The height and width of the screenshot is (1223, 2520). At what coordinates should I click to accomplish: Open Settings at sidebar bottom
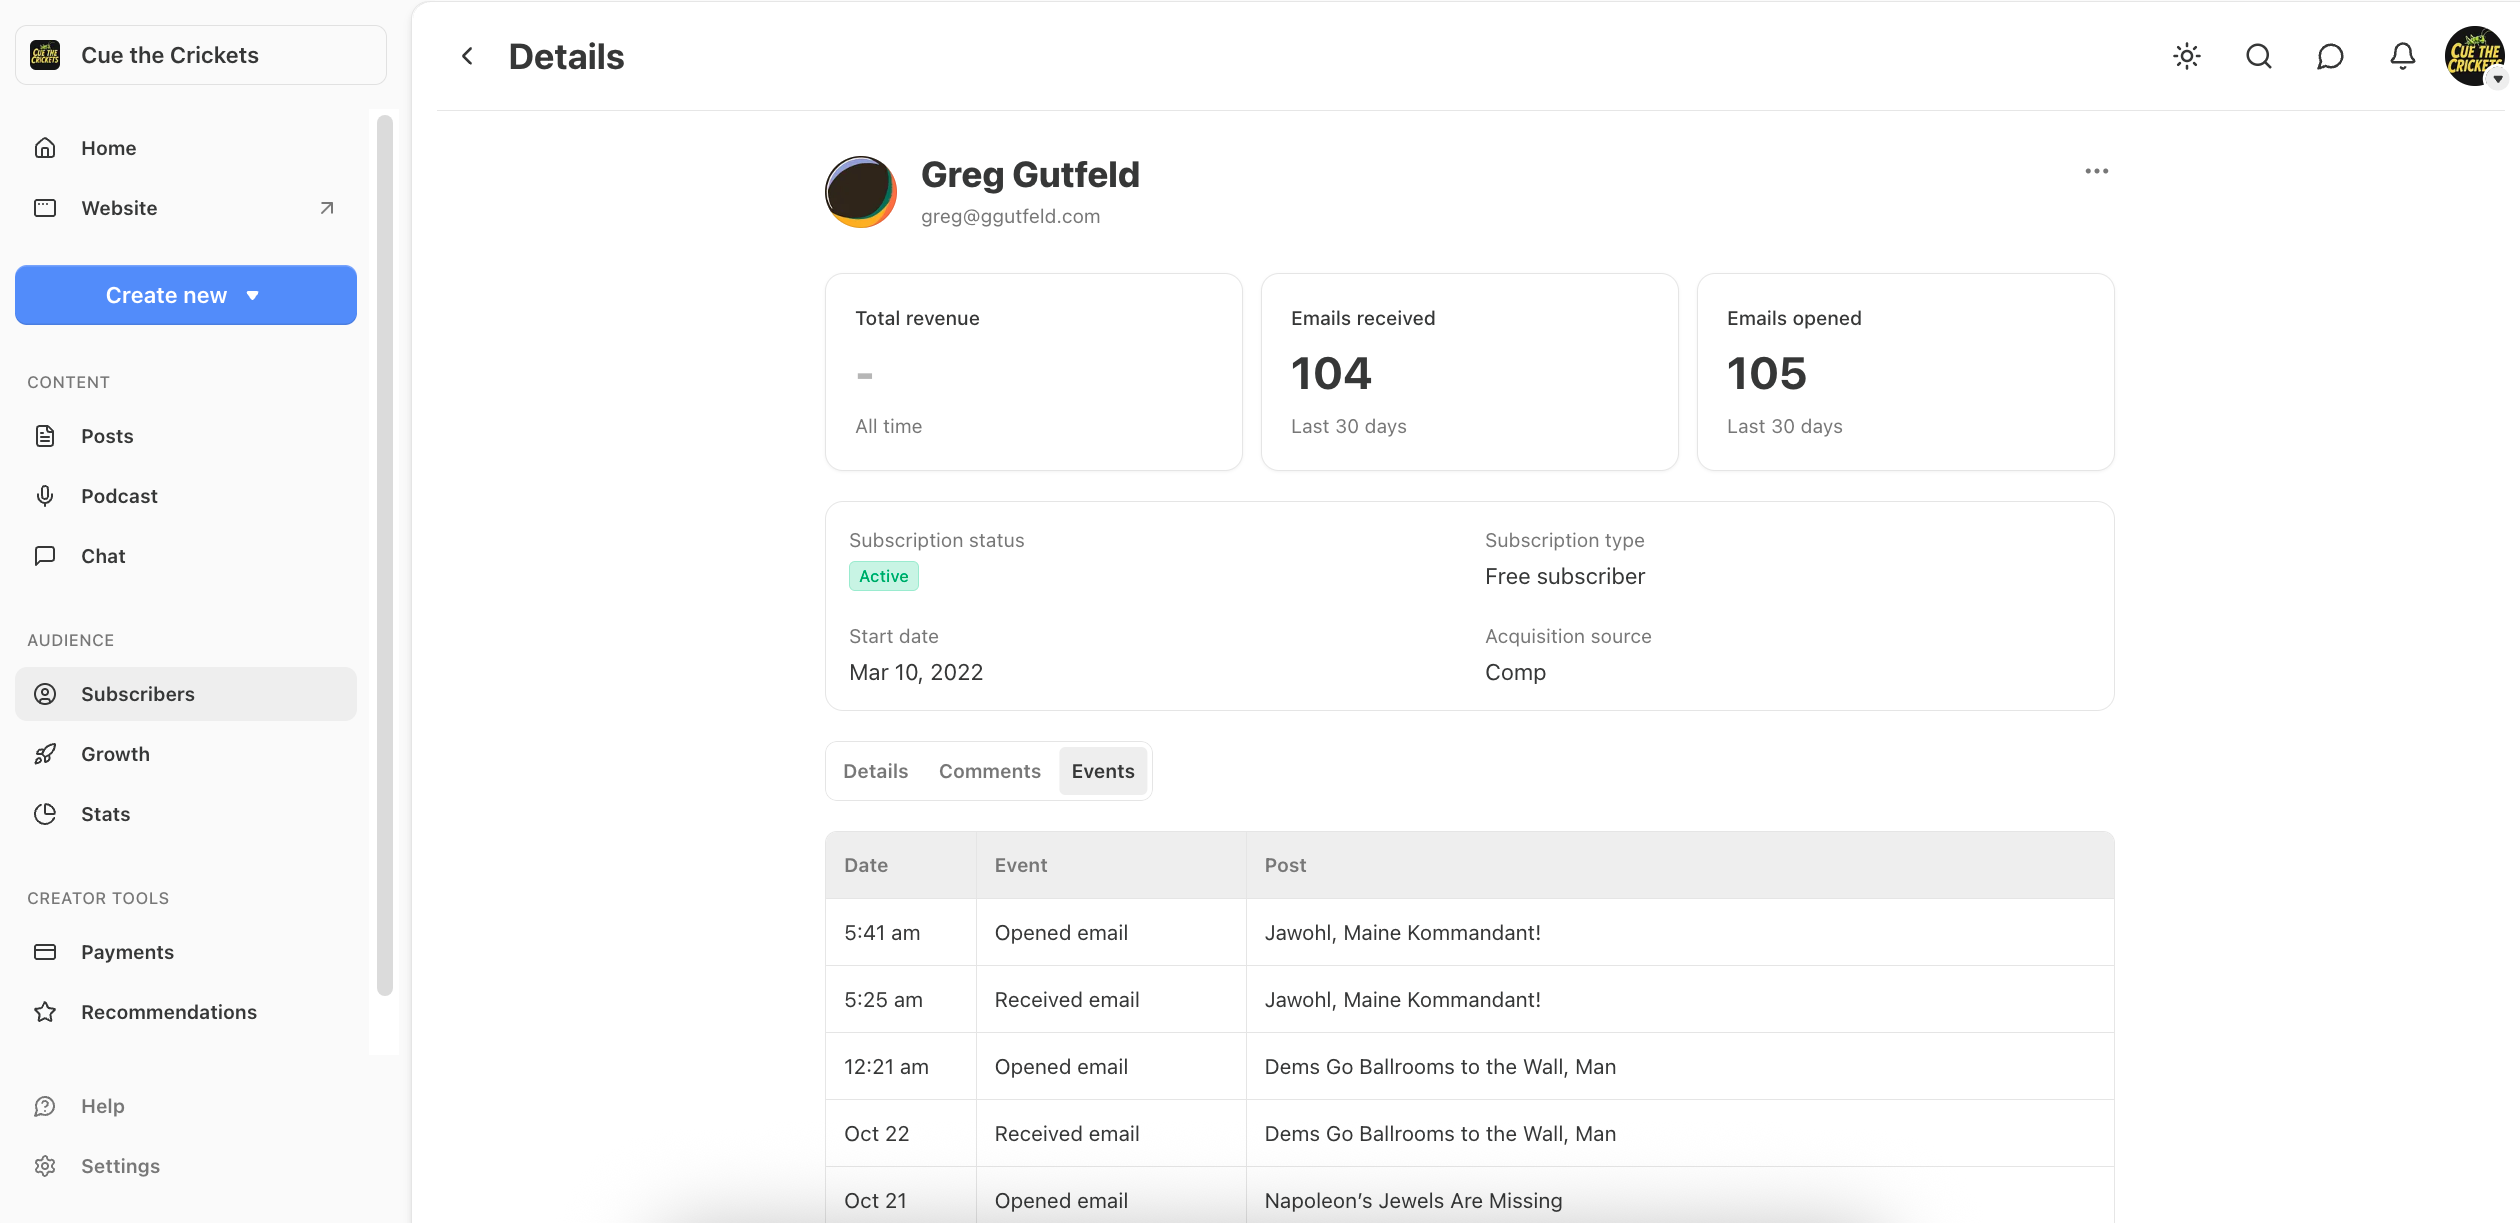tap(120, 1166)
